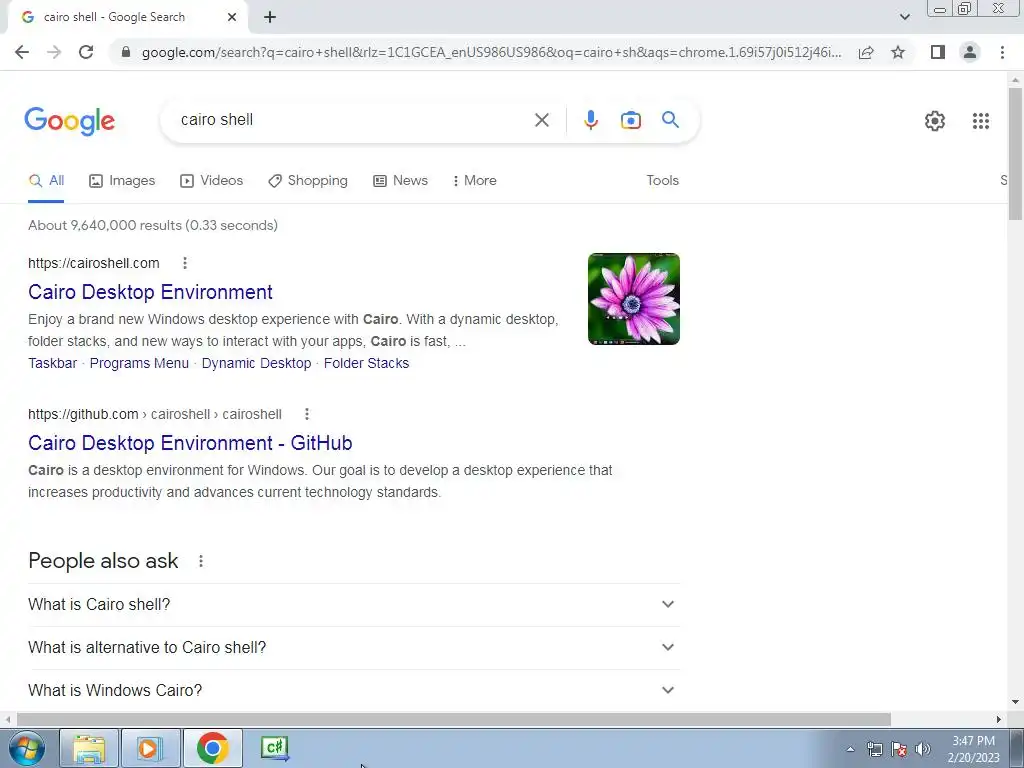Open Google quick settings gear

pyautogui.click(x=935, y=121)
